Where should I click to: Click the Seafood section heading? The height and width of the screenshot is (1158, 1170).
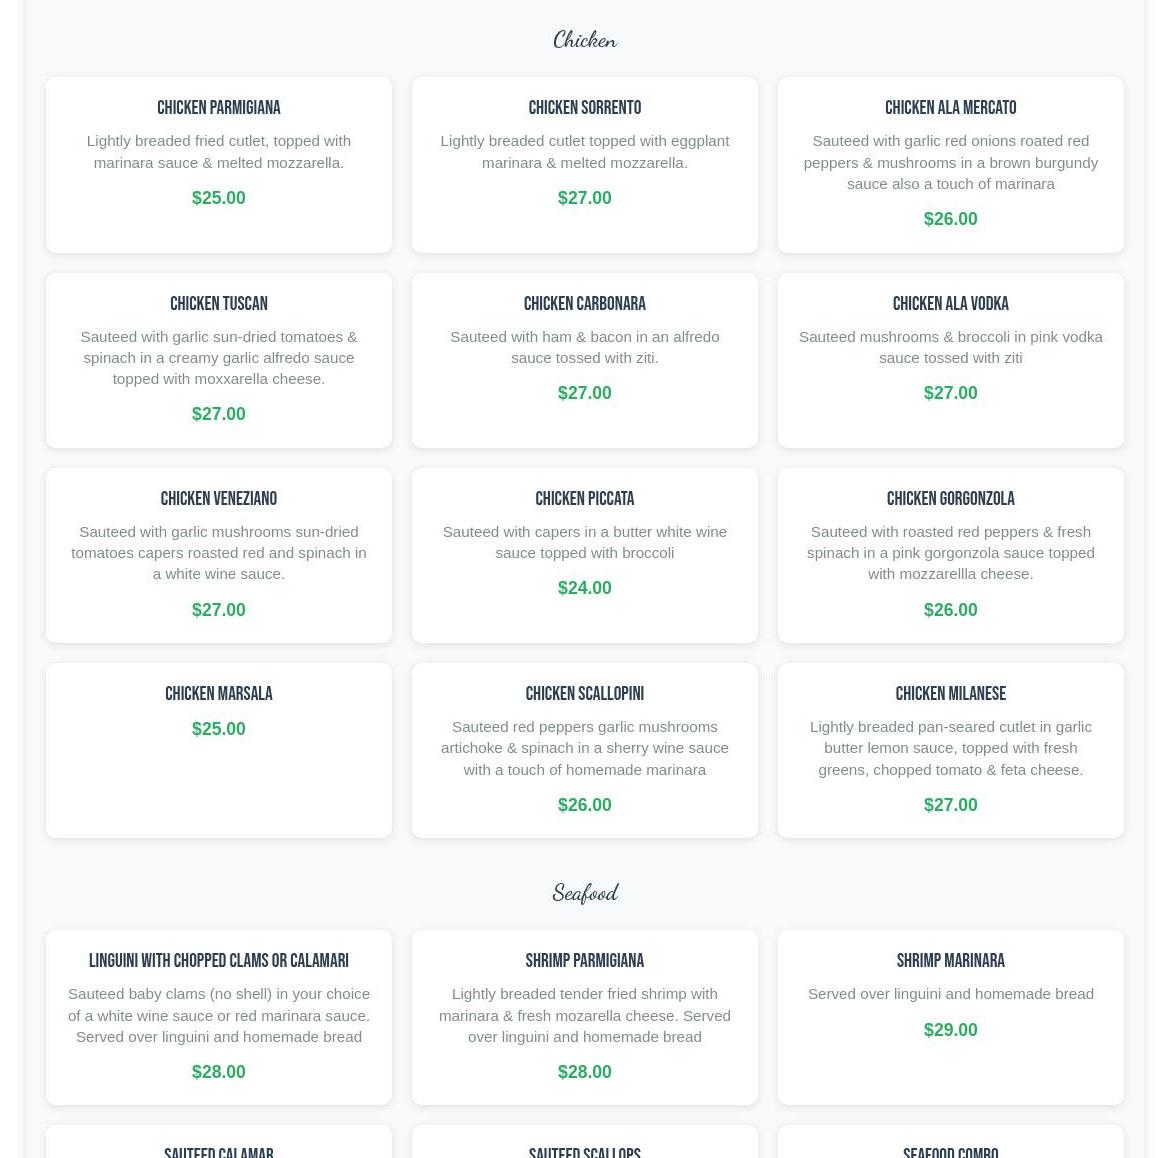(585, 892)
